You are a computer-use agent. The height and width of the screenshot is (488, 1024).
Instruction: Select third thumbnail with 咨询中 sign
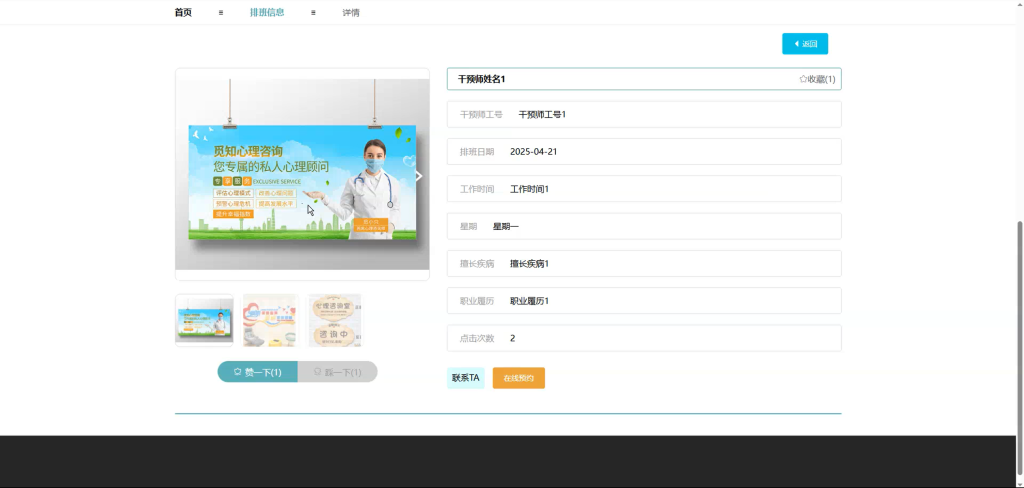(x=334, y=320)
